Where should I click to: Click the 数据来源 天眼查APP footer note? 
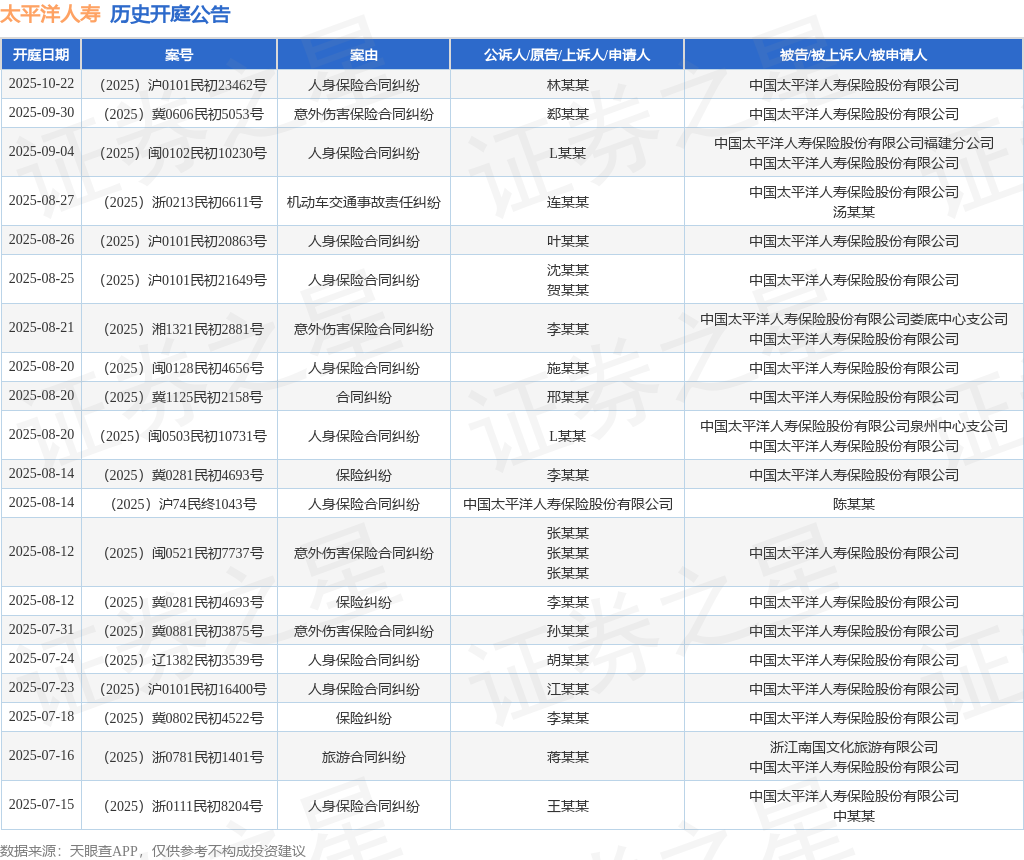153,851
